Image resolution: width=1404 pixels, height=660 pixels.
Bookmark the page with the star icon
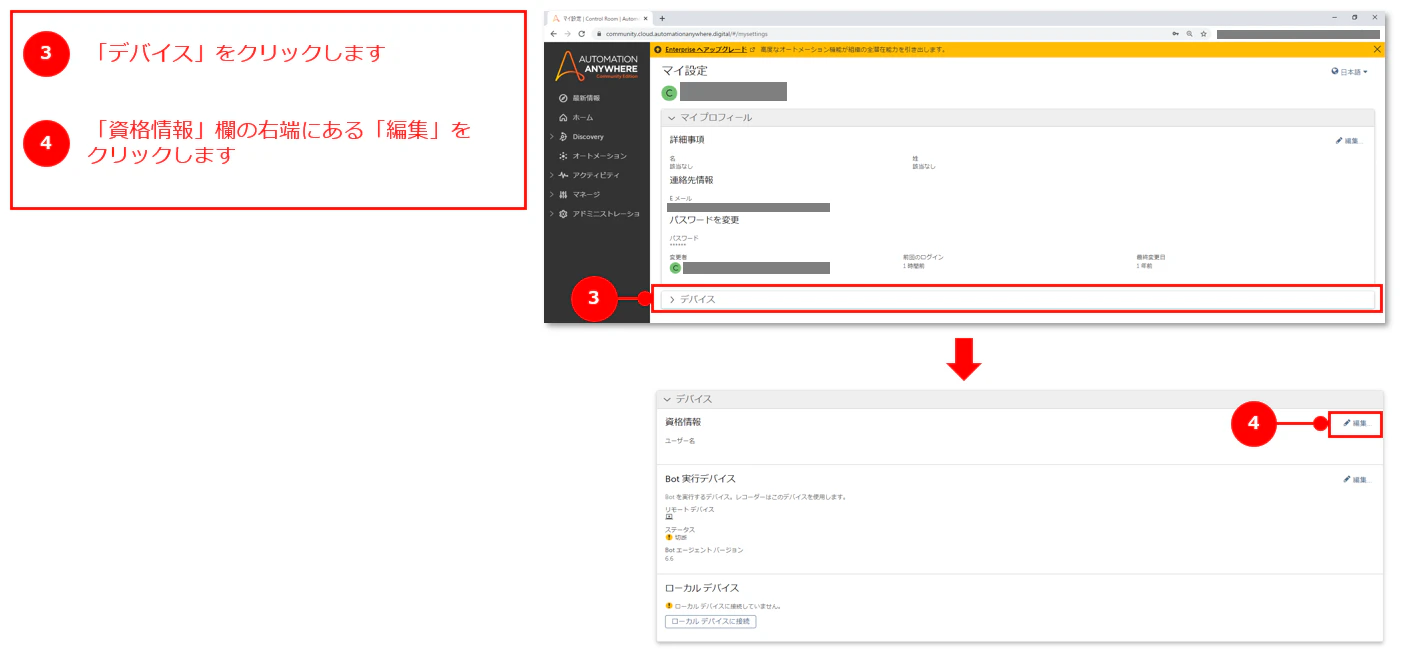pyautogui.click(x=1203, y=34)
